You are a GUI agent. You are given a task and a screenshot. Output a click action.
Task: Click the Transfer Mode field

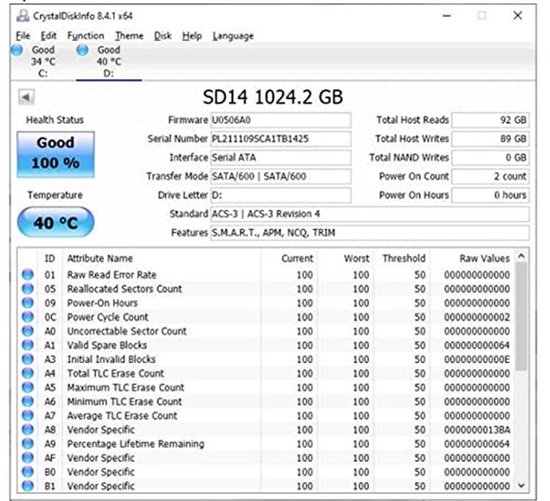[x=281, y=176]
